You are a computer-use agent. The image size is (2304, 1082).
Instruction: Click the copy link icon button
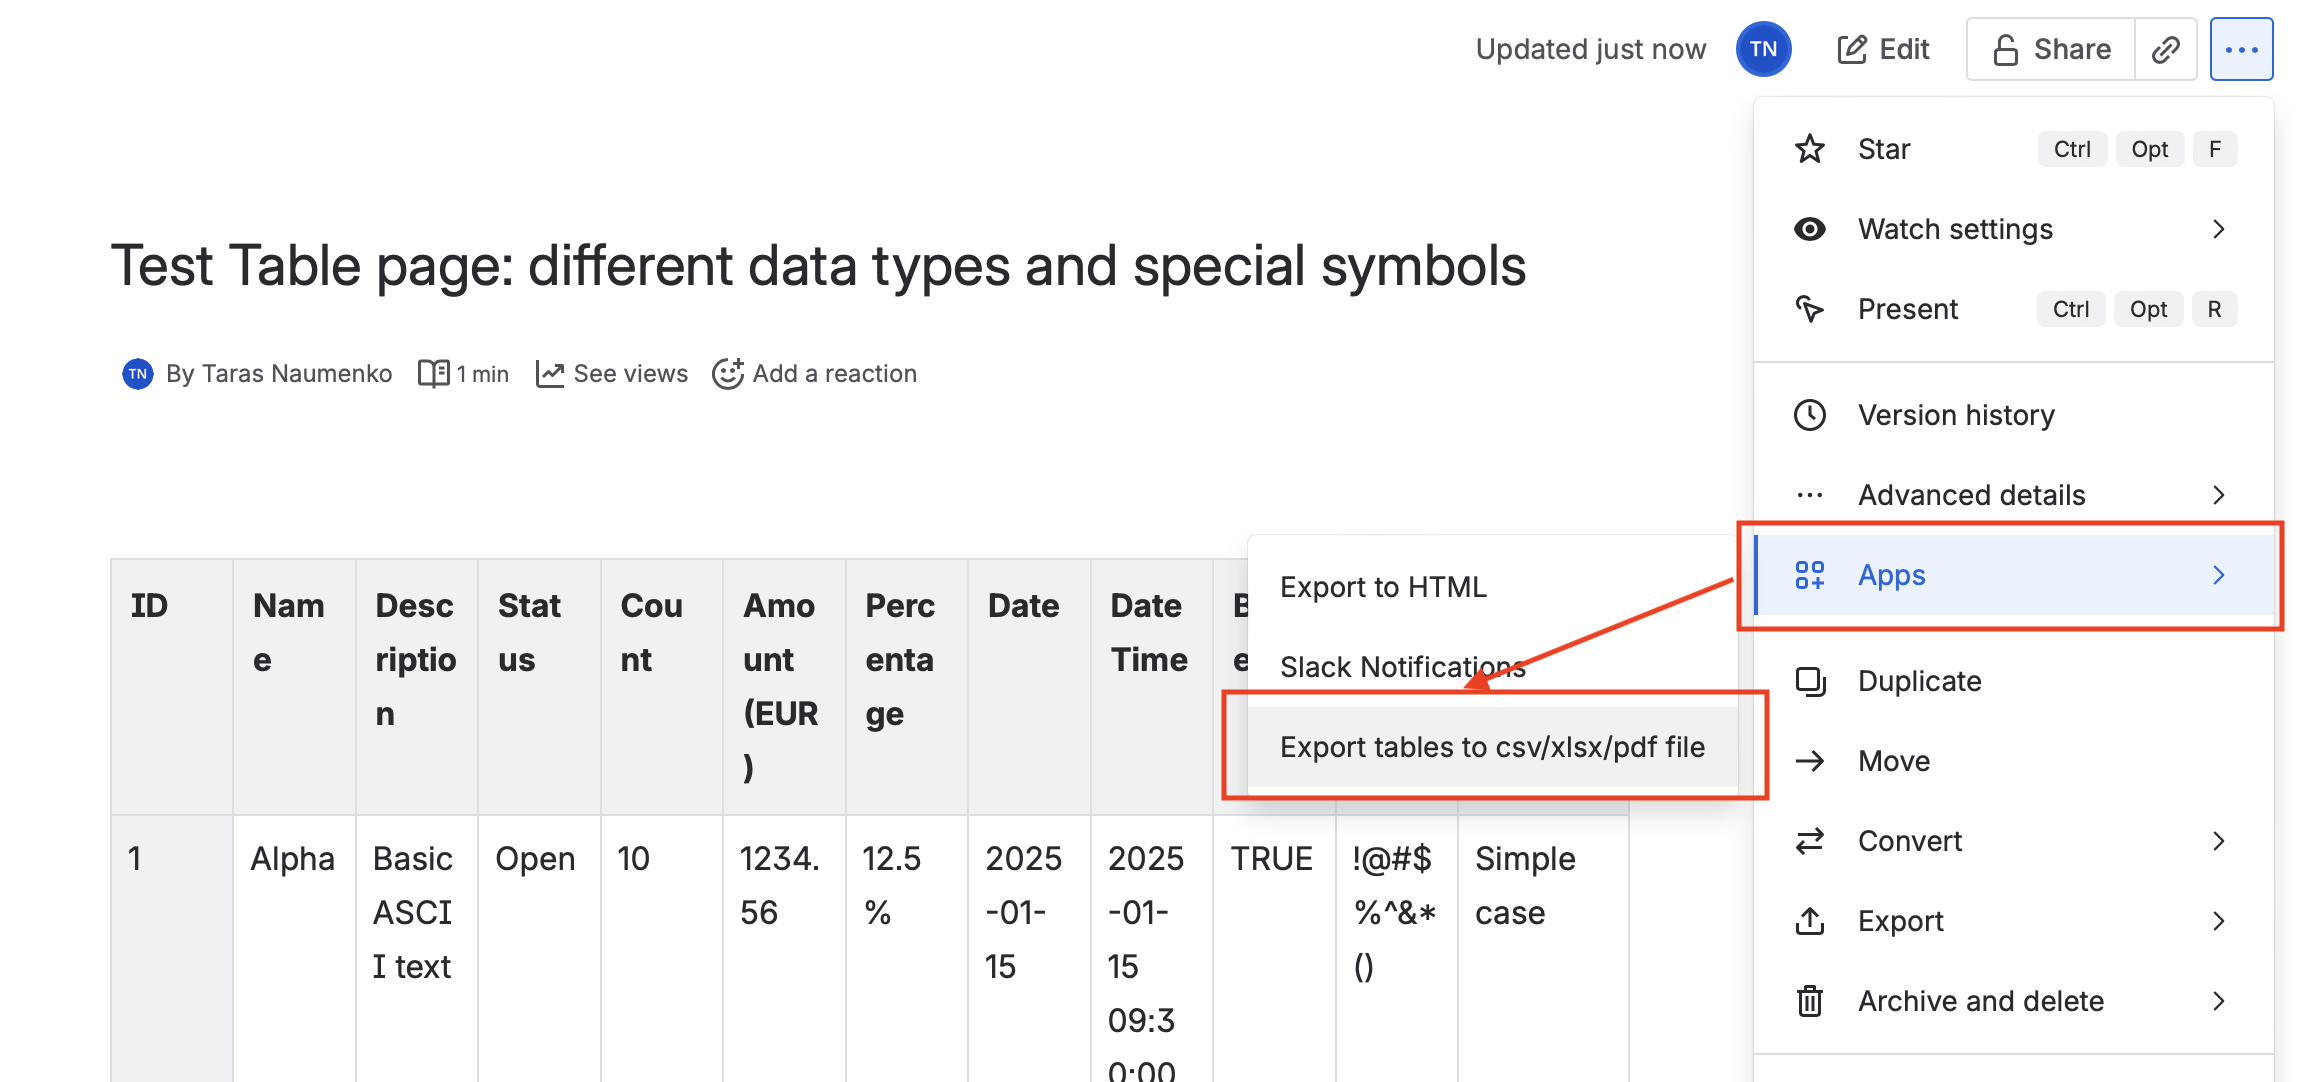coord(2165,49)
